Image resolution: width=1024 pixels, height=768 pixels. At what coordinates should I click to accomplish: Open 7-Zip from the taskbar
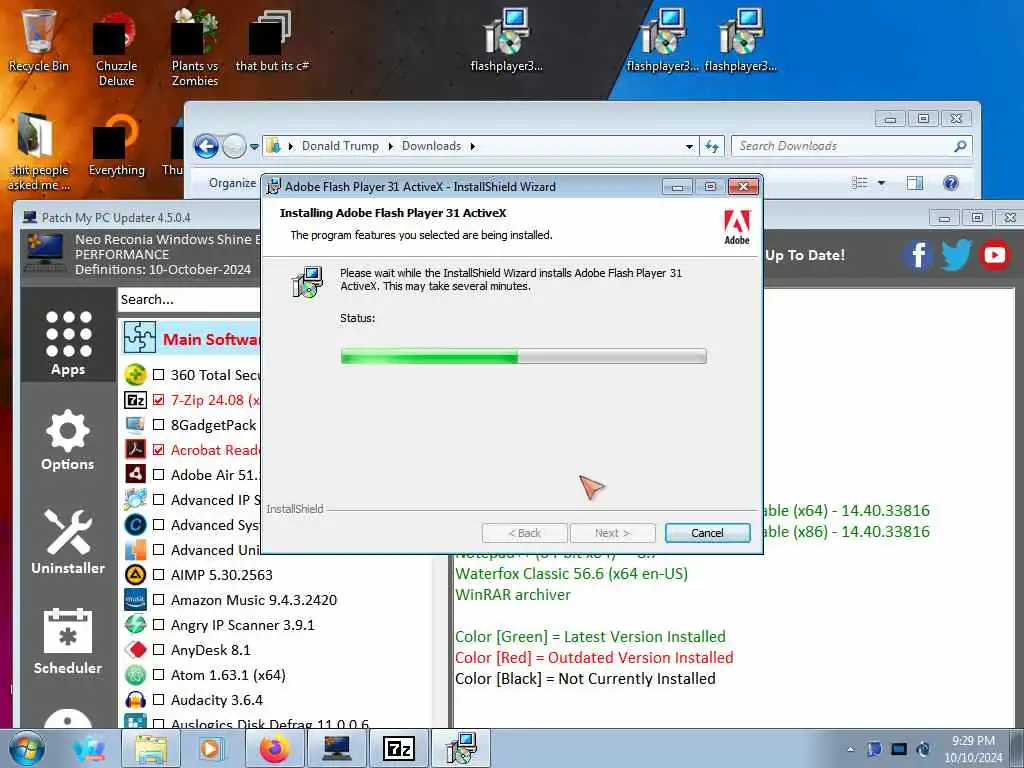click(399, 748)
